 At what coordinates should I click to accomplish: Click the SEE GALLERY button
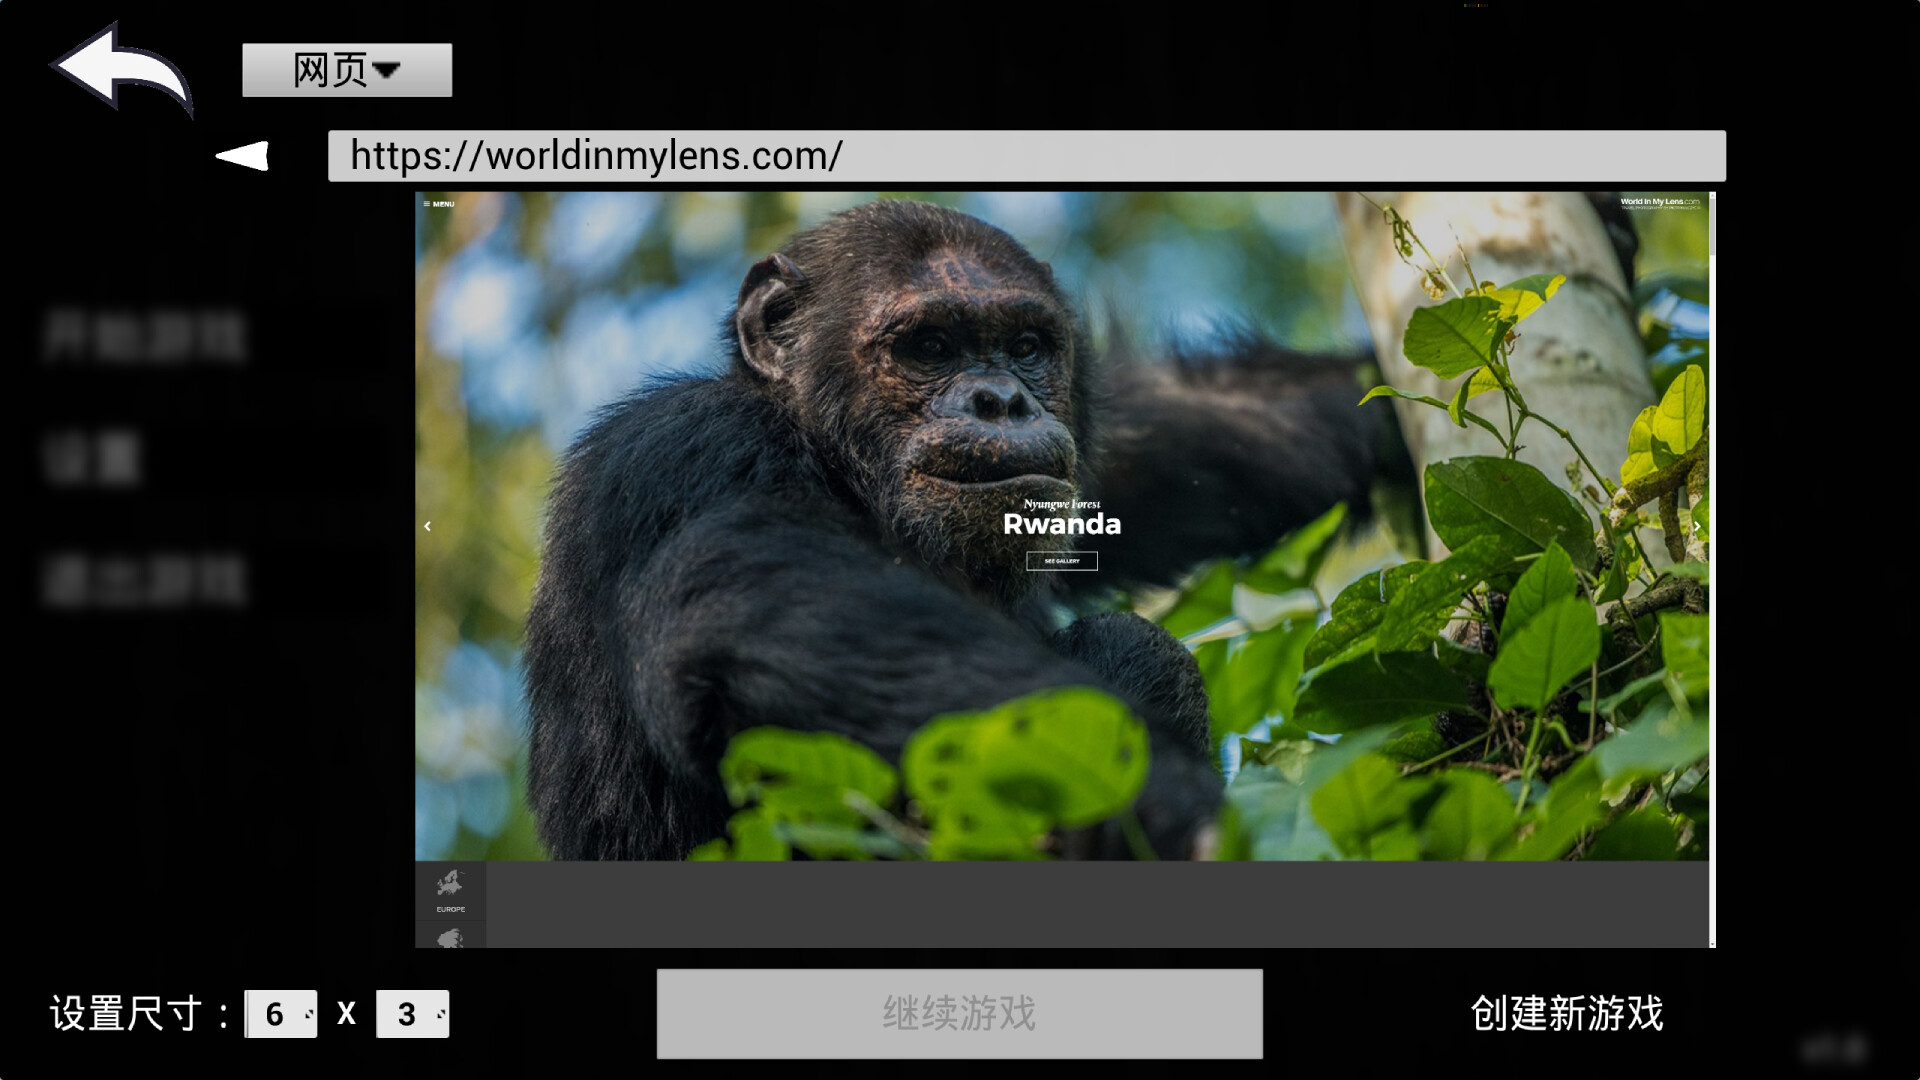point(1061,561)
